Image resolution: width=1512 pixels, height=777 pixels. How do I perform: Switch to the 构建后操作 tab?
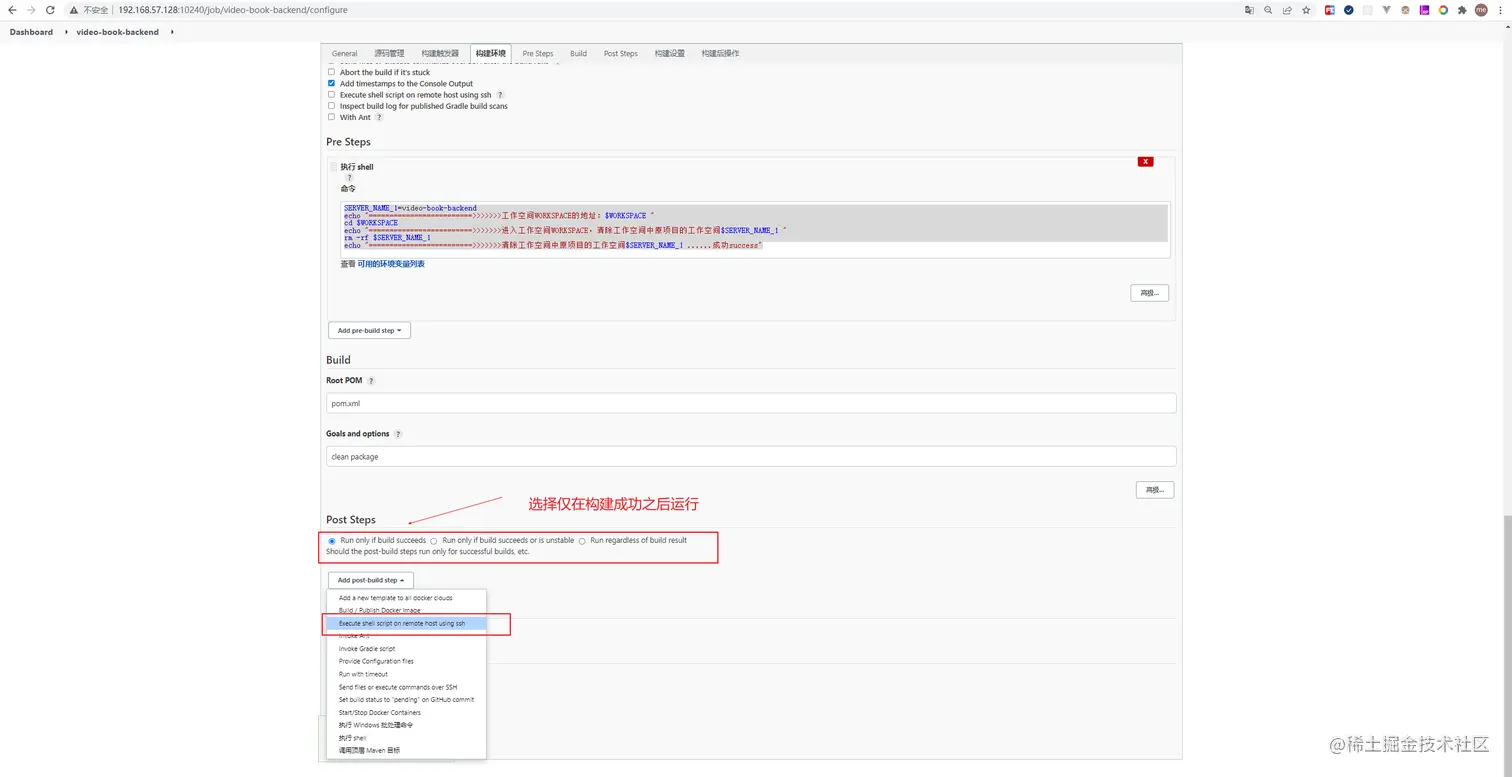pos(720,53)
